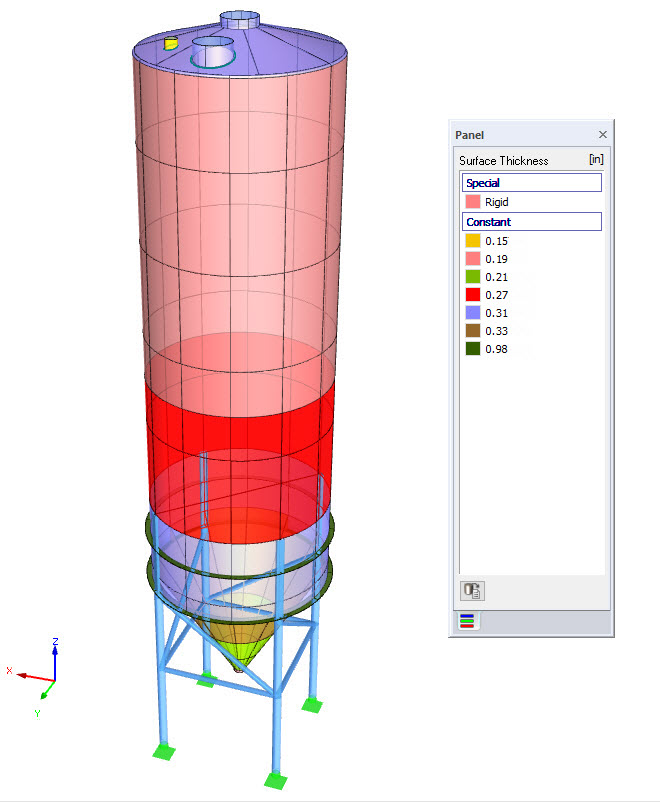Click the 0.27 legend value text
Viewport: 660px width, 802px height.
tap(496, 295)
